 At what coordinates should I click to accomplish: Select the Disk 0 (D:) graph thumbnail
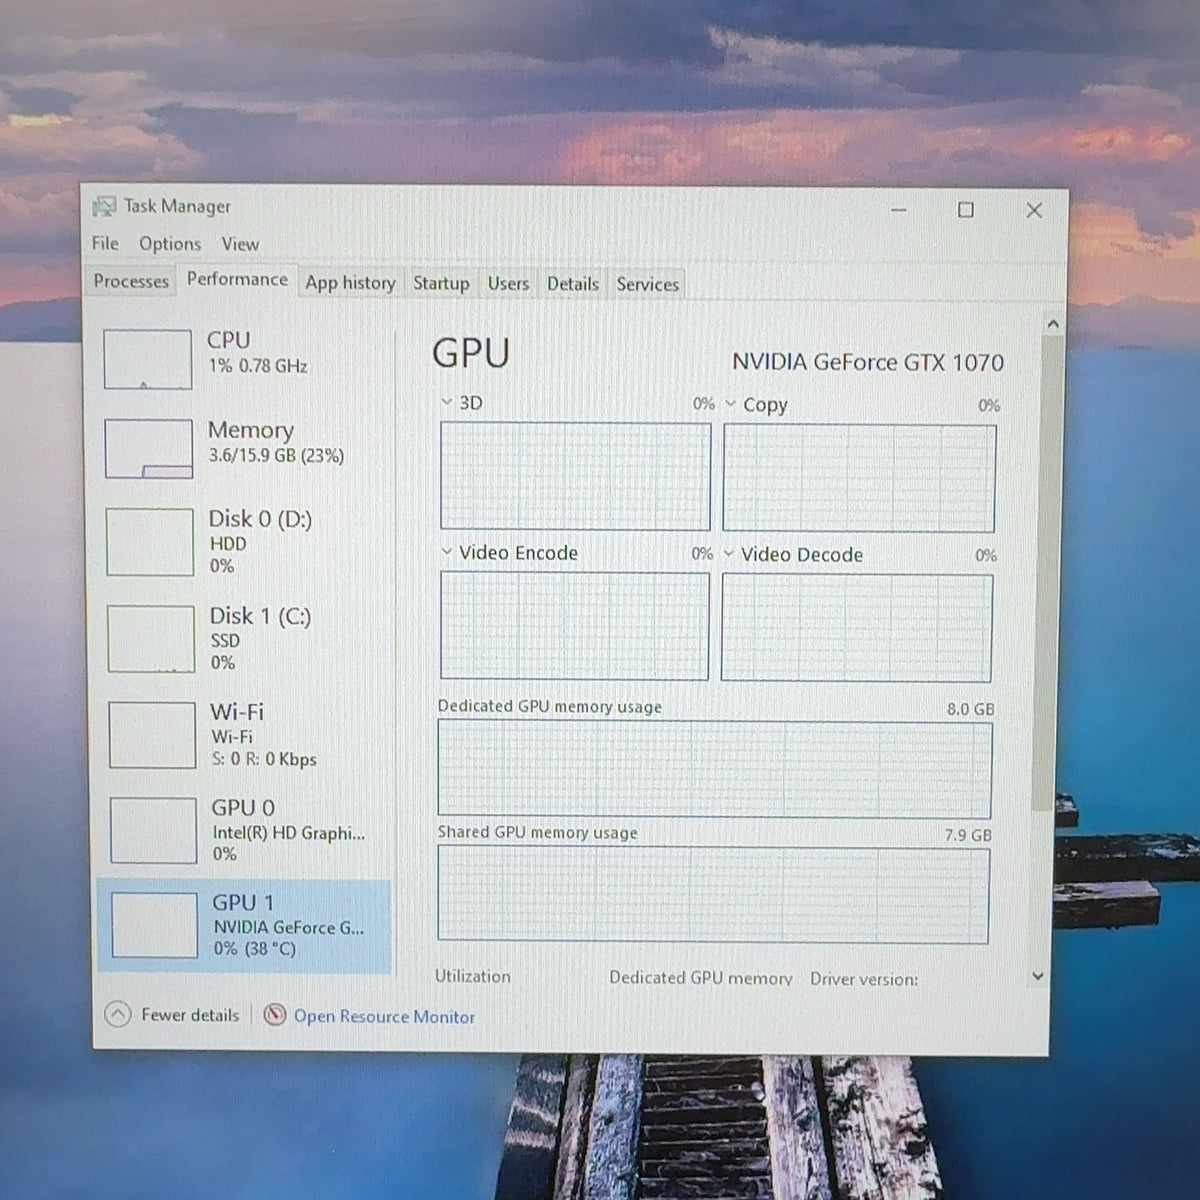150,542
